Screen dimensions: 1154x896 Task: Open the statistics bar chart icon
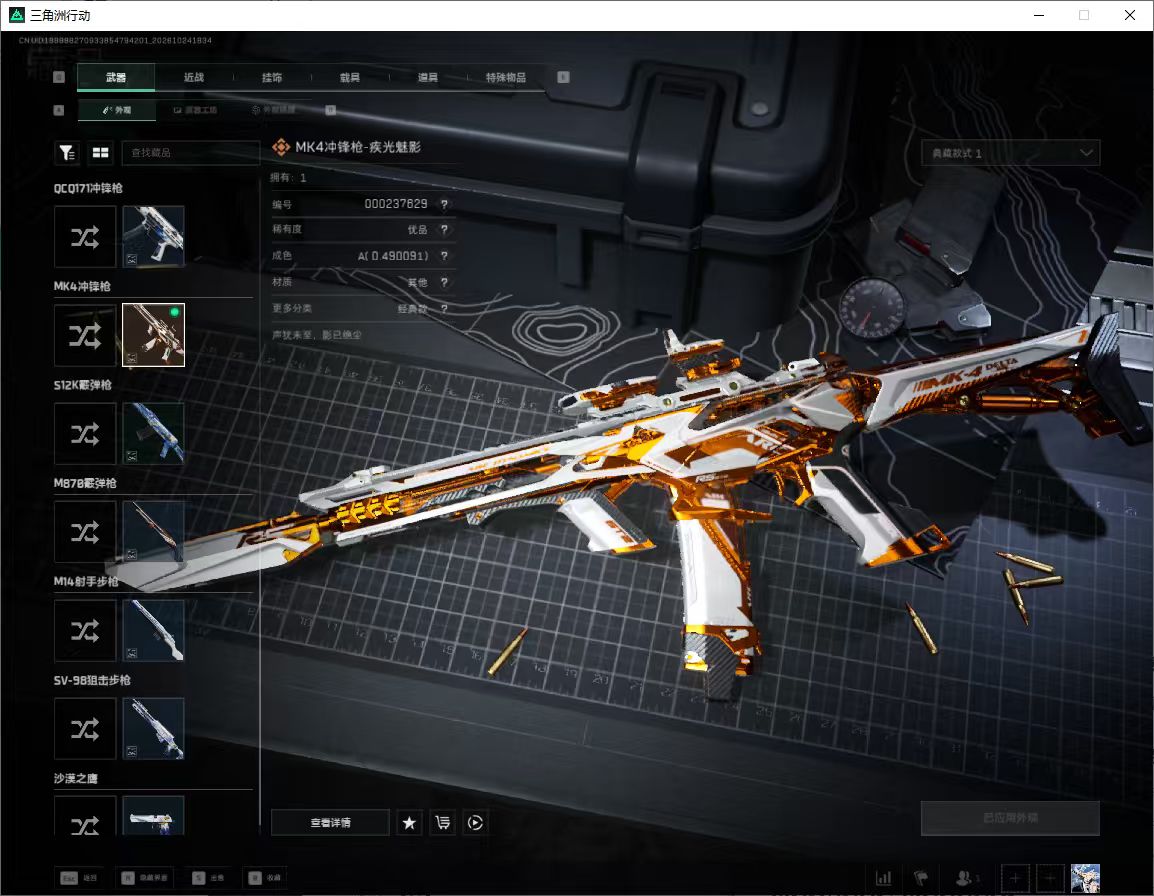pos(883,878)
